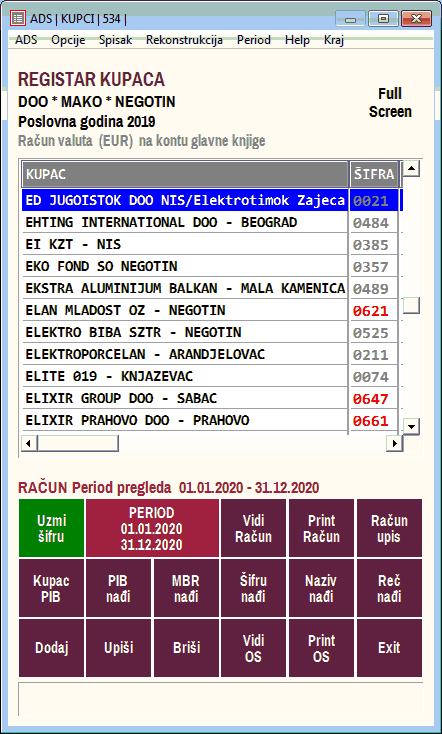Click the Print OS button

point(321,648)
